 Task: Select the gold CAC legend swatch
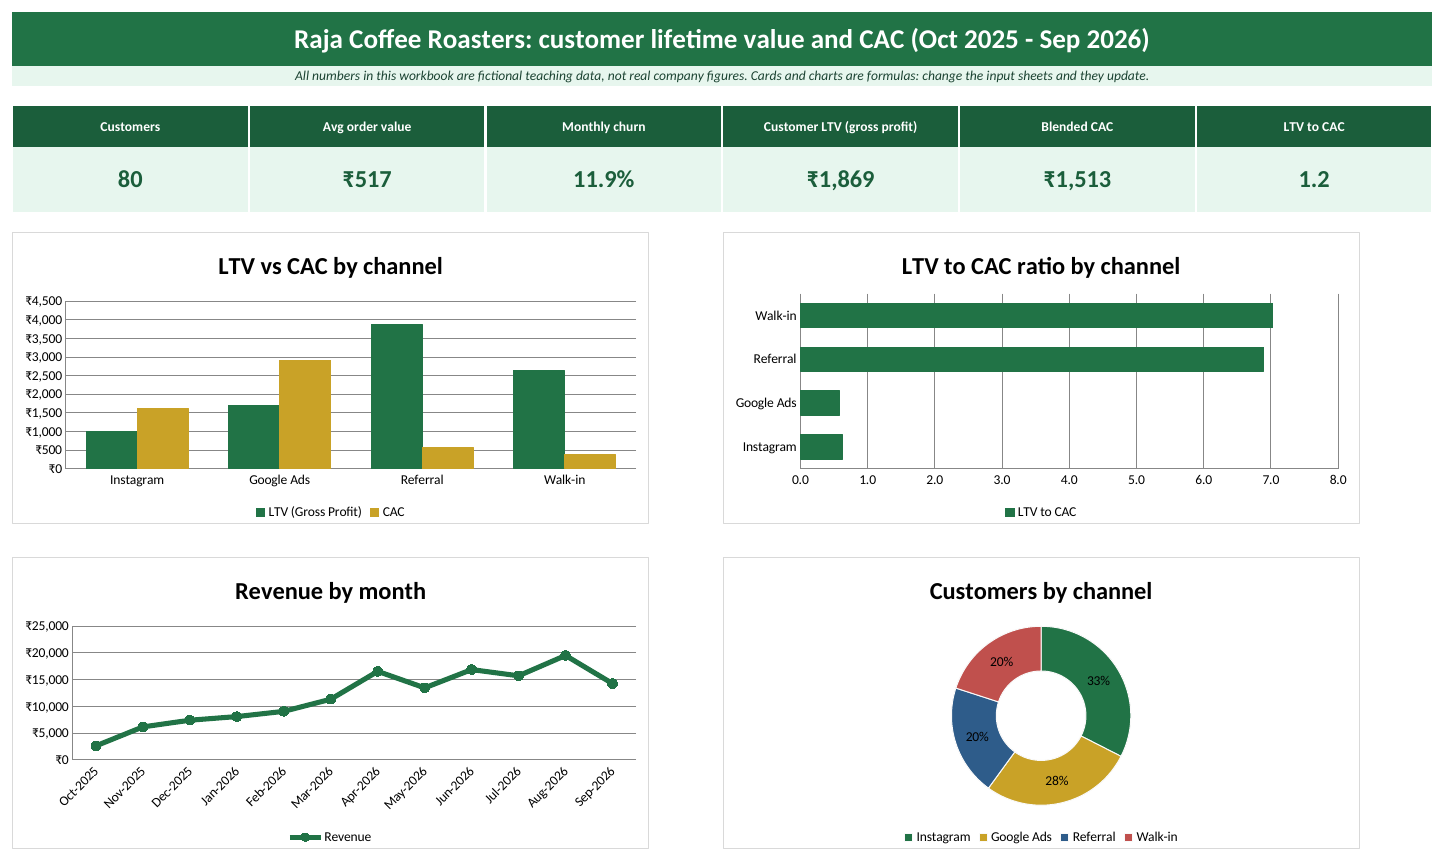tap(375, 512)
